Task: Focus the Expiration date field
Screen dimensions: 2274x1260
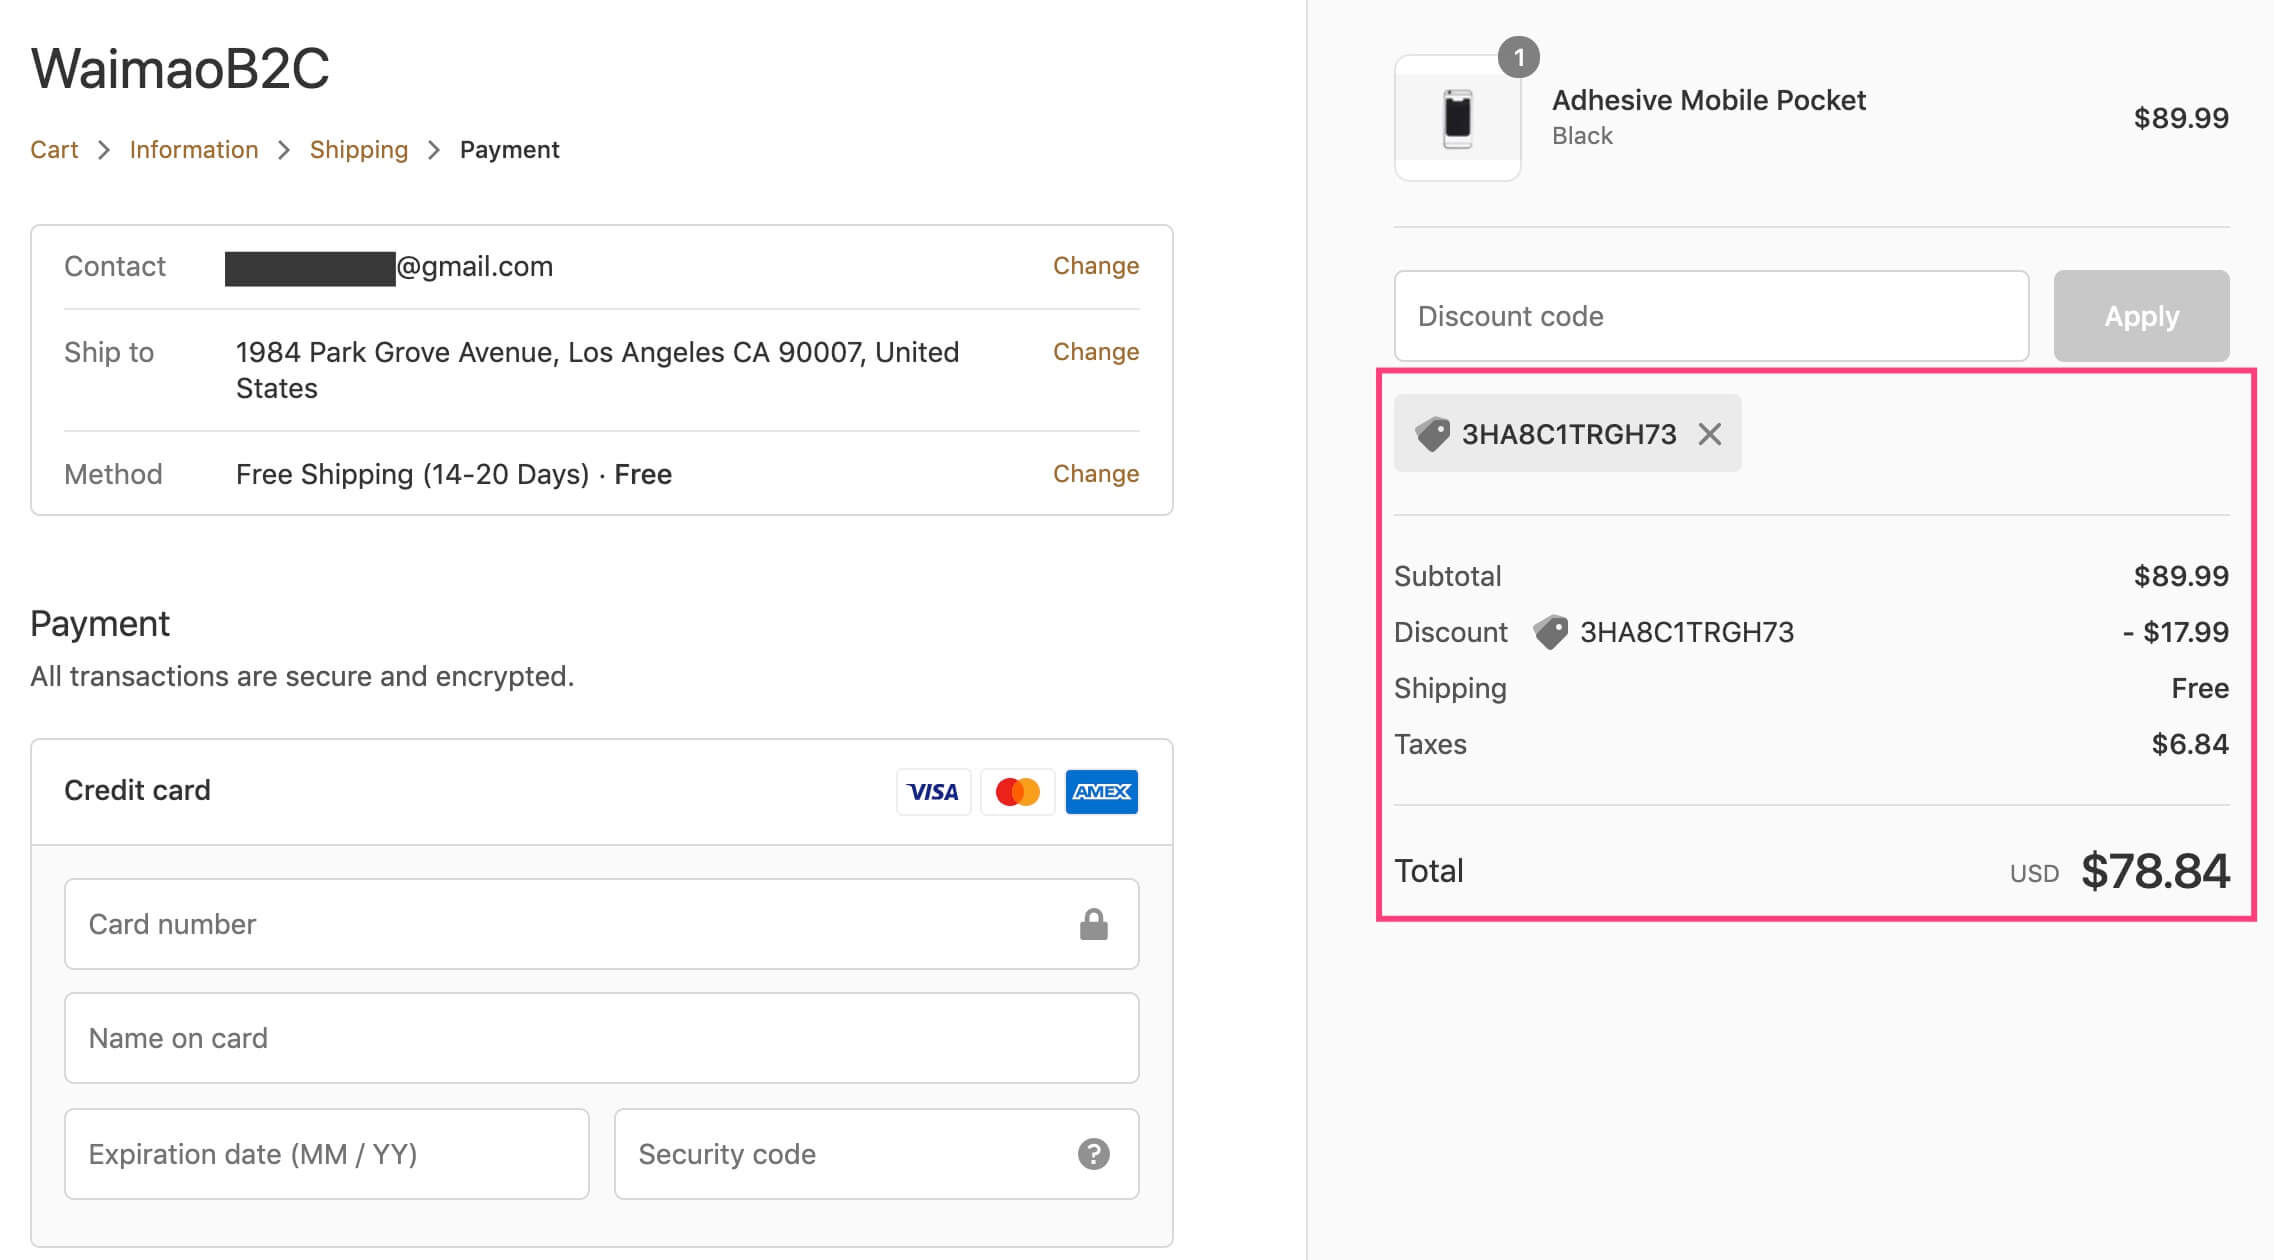Action: click(326, 1154)
